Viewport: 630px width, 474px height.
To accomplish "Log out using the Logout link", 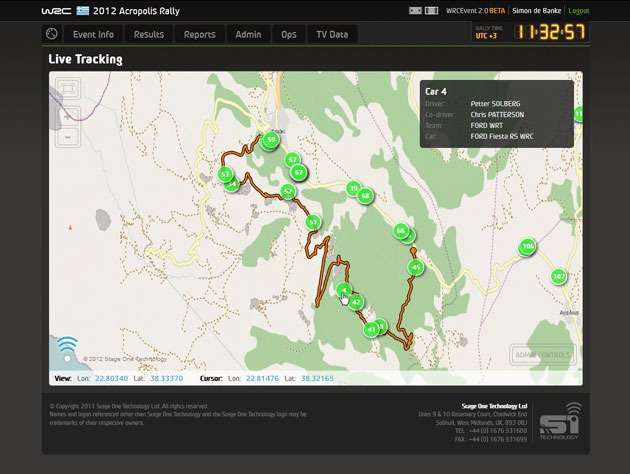I will pyautogui.click(x=578, y=10).
